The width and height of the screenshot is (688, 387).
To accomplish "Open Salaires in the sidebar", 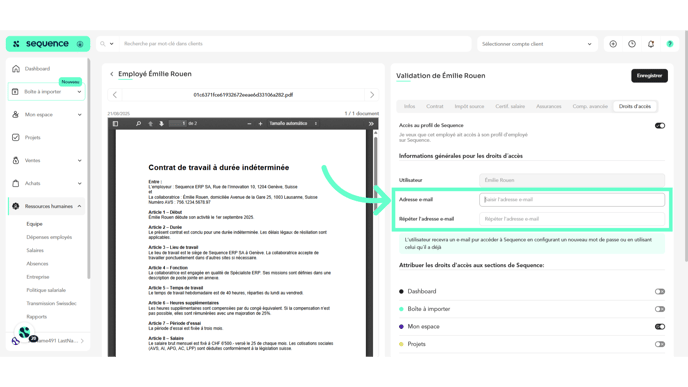I will [35, 250].
